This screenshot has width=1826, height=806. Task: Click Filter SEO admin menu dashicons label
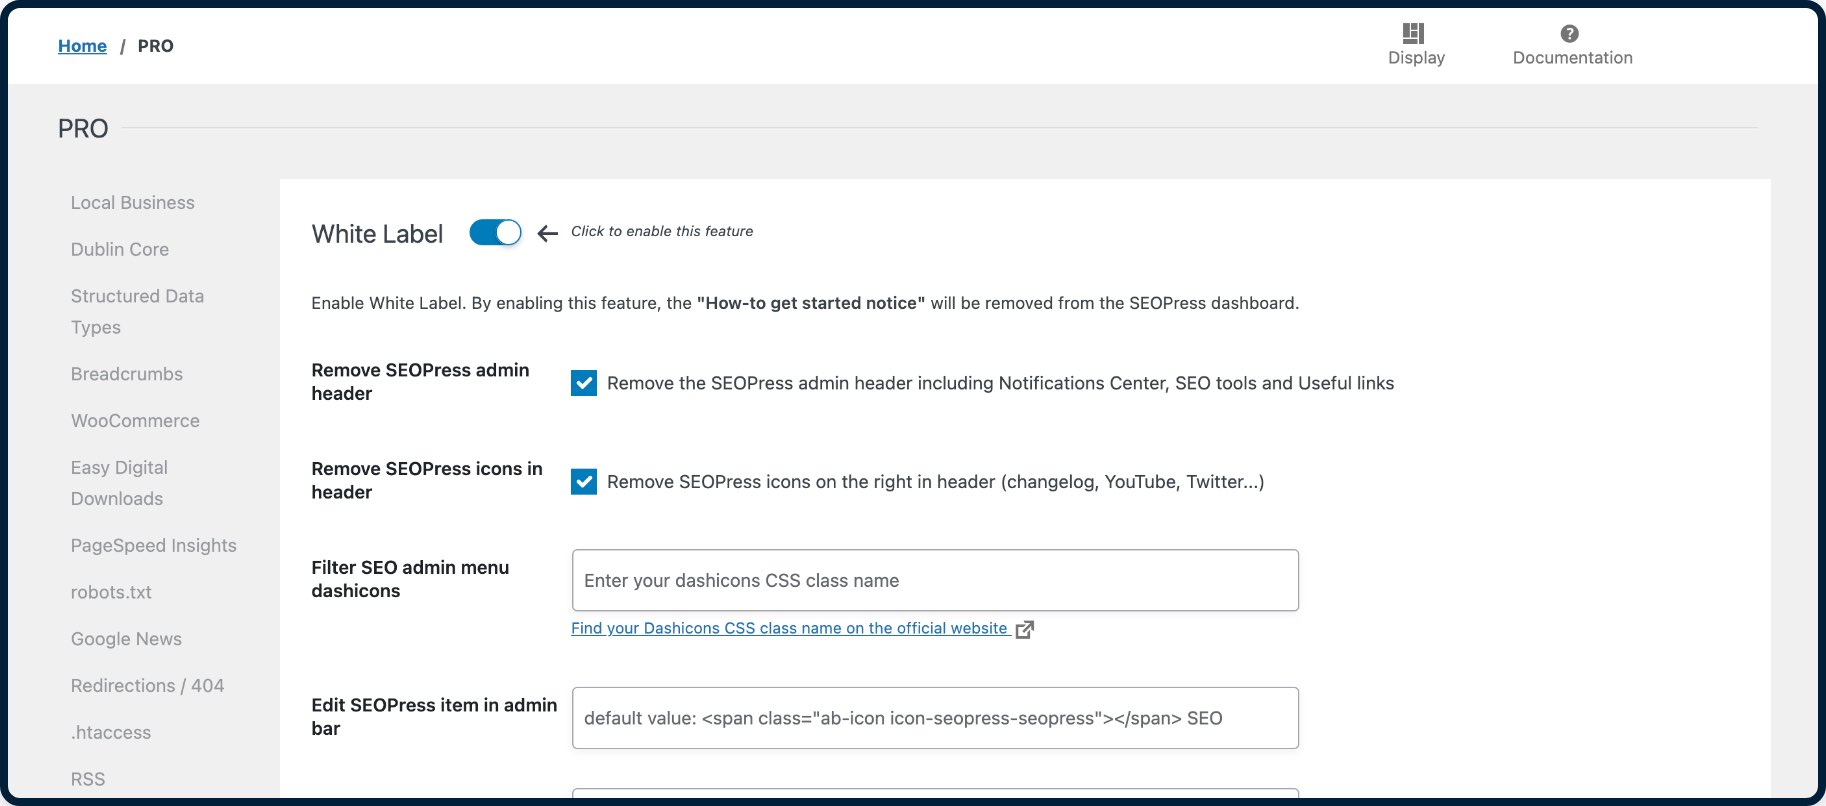click(410, 579)
